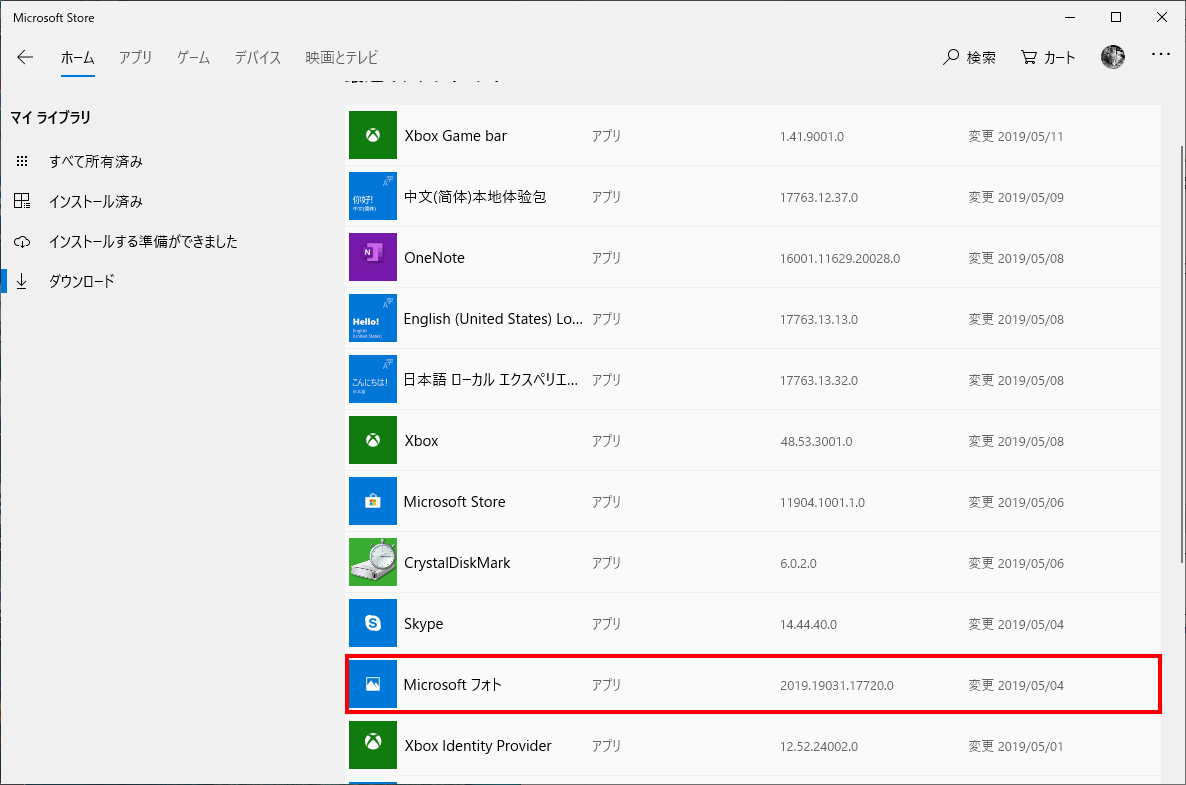The width and height of the screenshot is (1186, 785).
Task: Click the インストール済み sidebar icon
Action: coord(22,201)
